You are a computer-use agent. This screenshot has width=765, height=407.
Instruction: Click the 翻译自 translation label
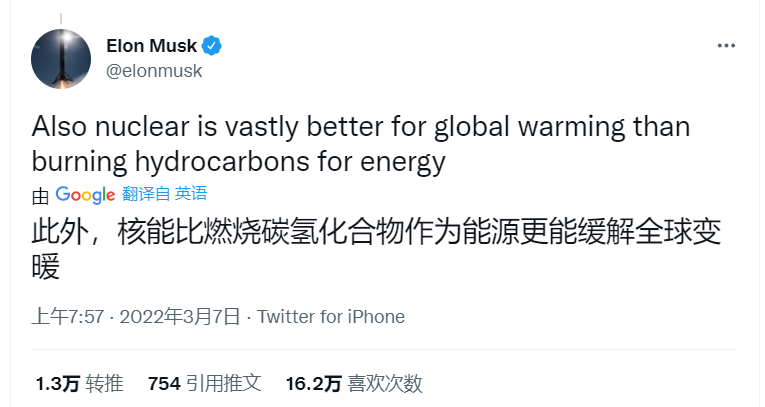[145, 194]
